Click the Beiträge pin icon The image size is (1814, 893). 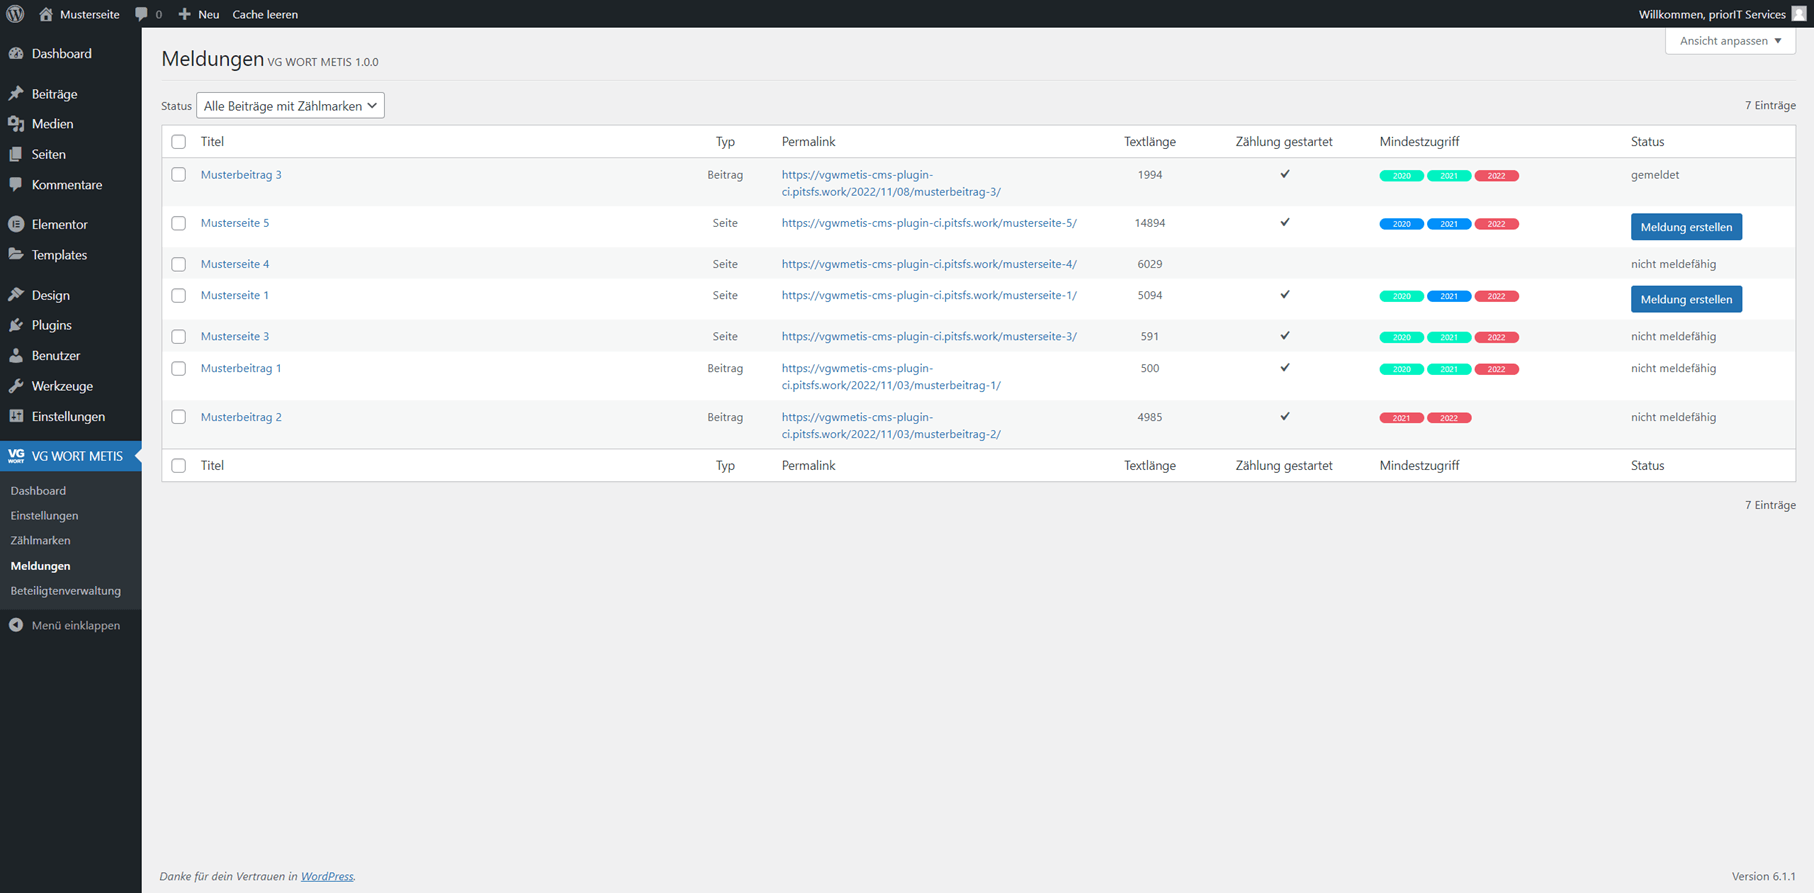tap(16, 94)
